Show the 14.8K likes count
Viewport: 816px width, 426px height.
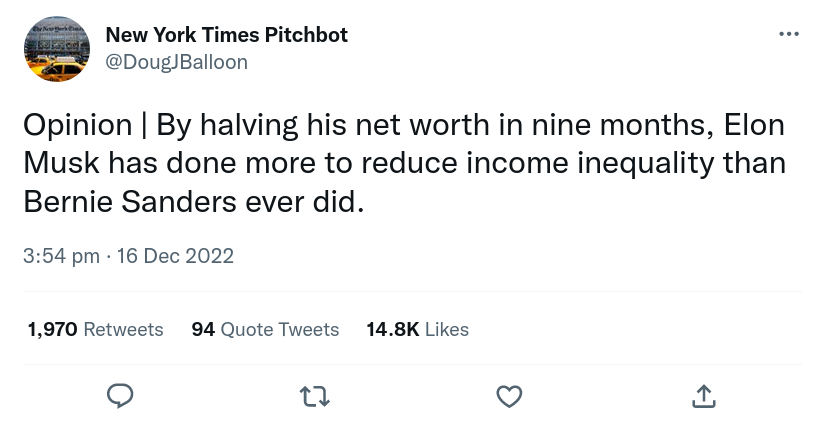click(392, 329)
